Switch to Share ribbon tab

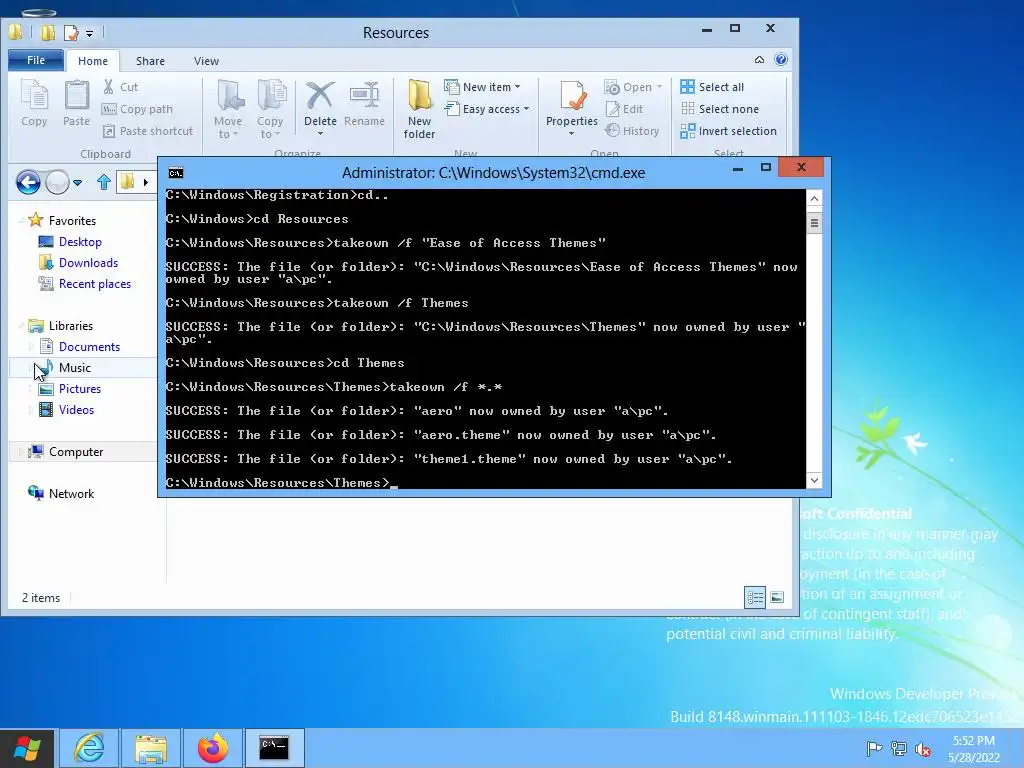click(x=150, y=61)
